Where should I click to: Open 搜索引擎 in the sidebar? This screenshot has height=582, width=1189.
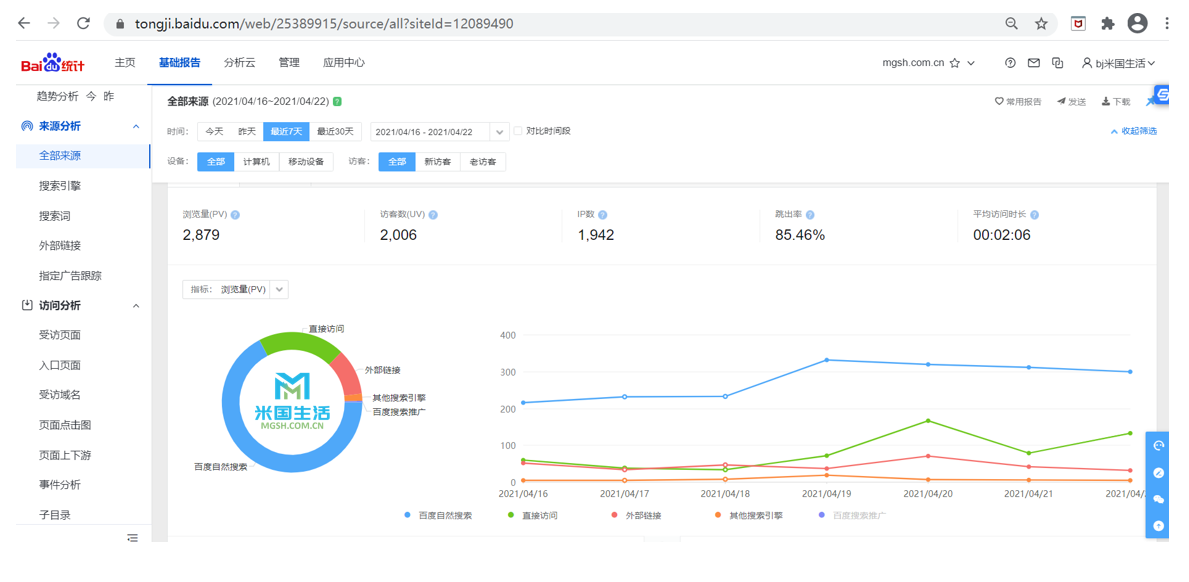tap(60, 186)
